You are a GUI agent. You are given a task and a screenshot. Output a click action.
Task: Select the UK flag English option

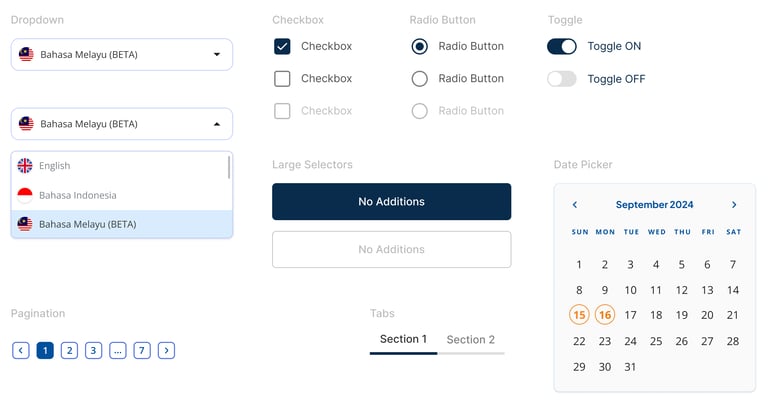pos(121,166)
